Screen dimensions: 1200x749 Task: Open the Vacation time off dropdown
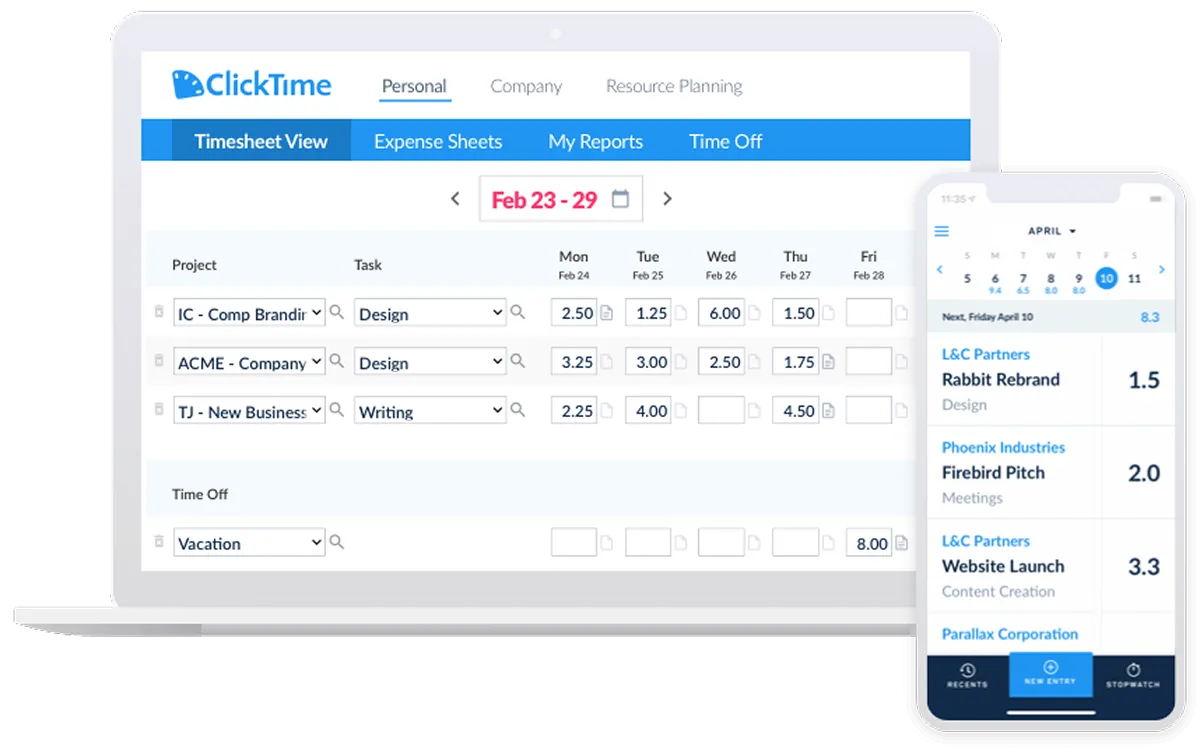tap(249, 543)
